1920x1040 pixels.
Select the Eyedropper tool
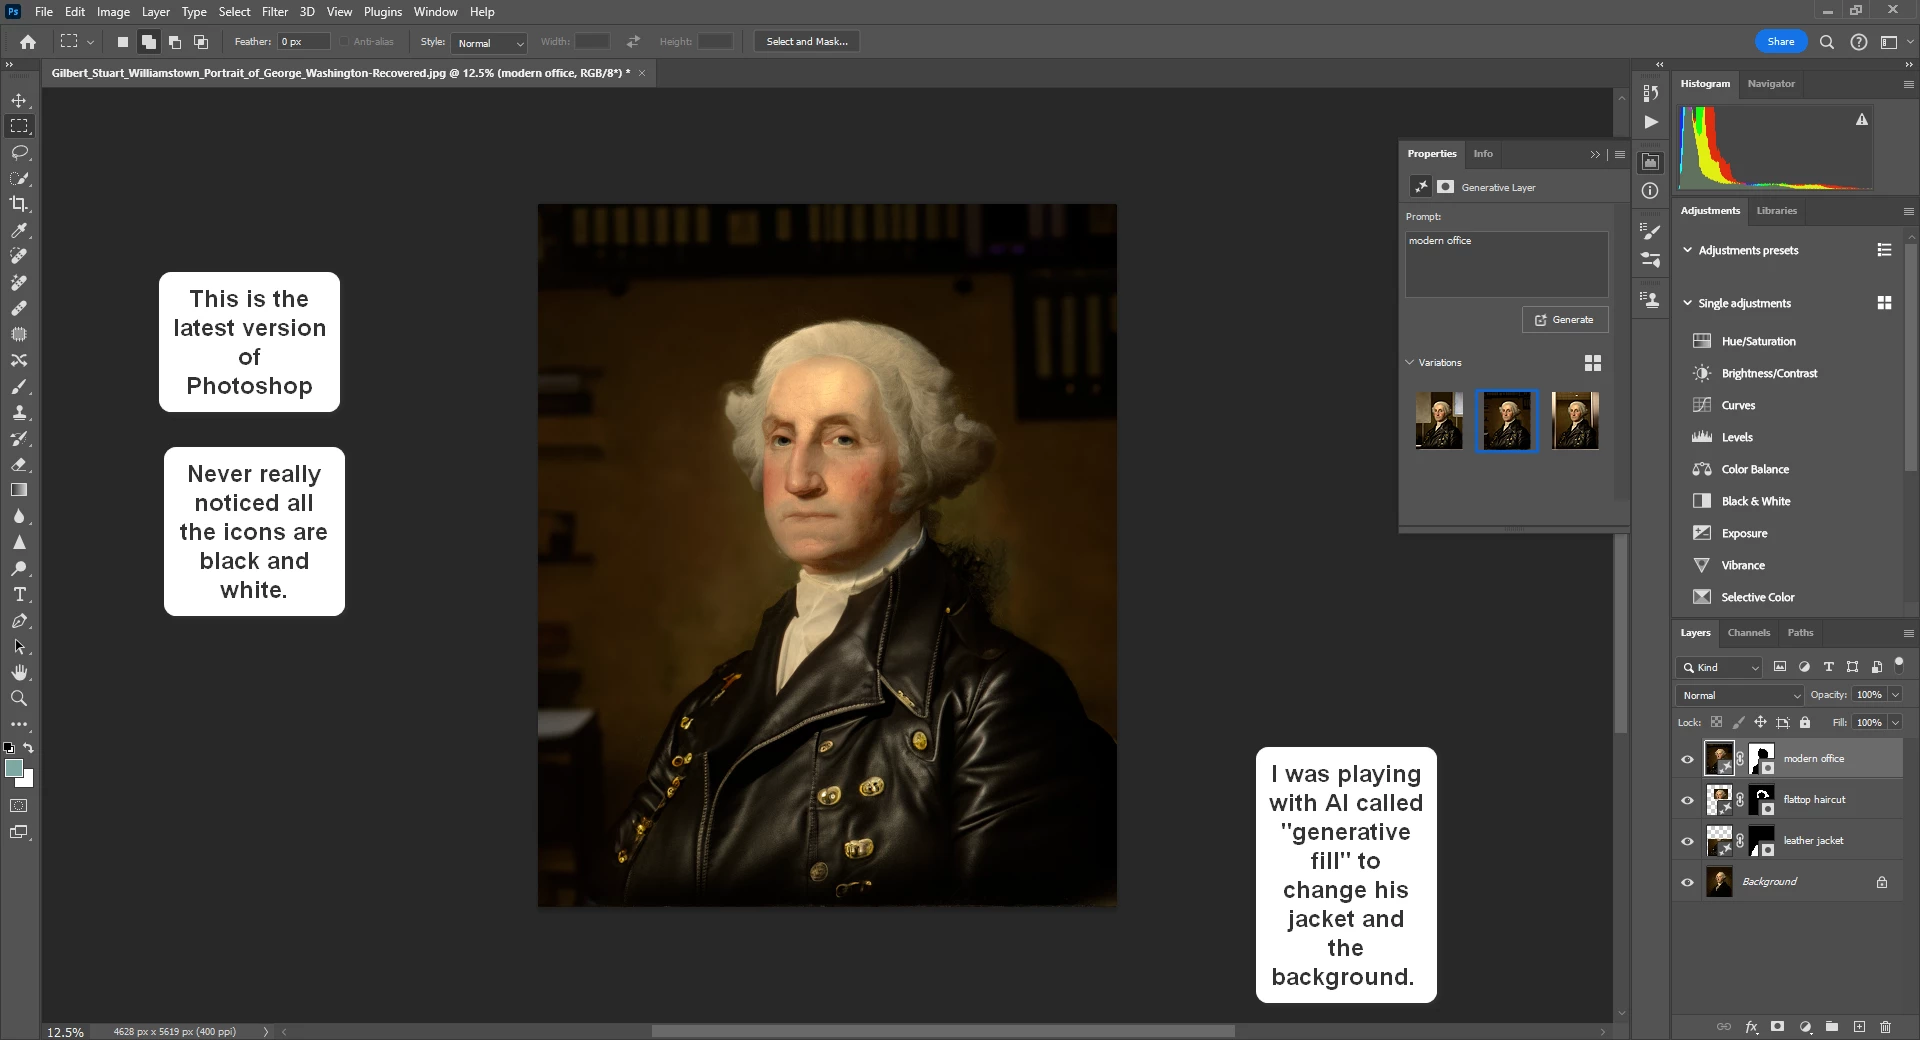(19, 231)
